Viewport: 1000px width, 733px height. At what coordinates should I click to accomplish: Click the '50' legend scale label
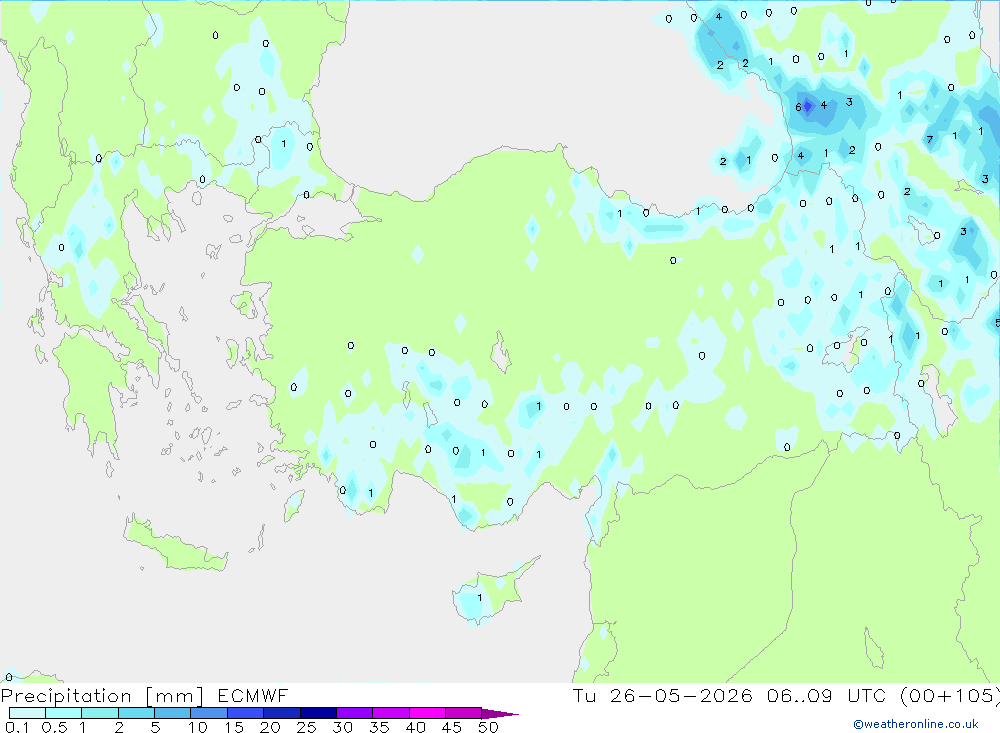coord(488,727)
